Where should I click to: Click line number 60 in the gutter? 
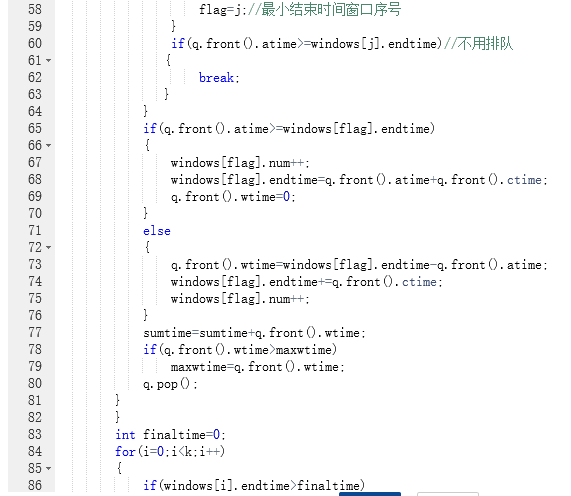coord(35,43)
